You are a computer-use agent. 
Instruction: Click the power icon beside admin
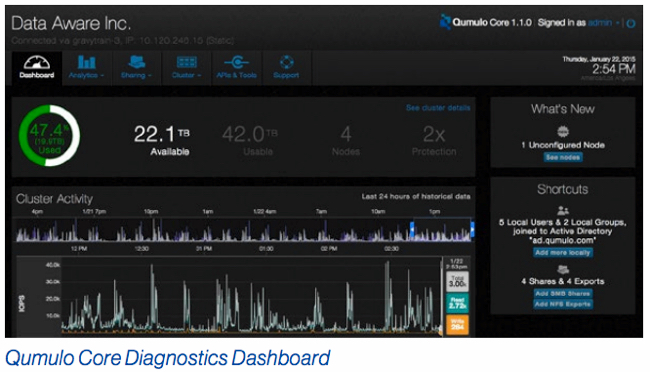point(631,24)
